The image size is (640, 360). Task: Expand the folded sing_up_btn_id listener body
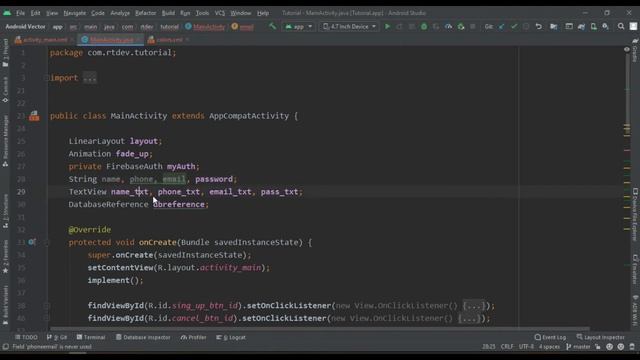coord(473,306)
